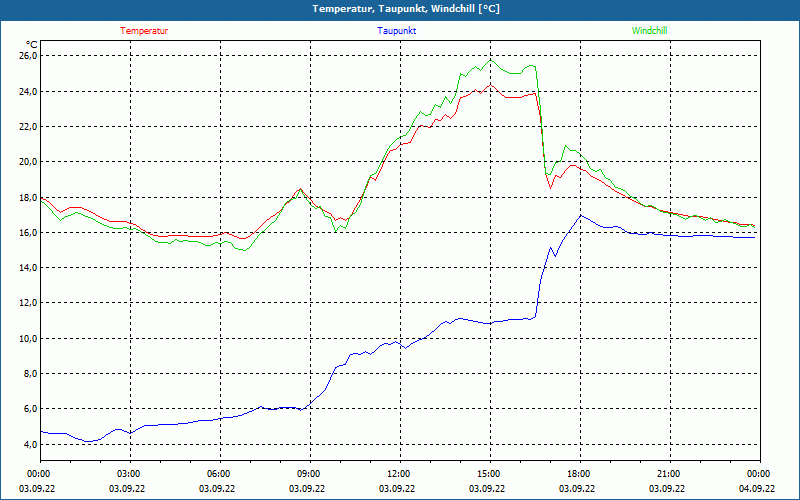Click the "03.09.22" date under 21:00

point(667,488)
